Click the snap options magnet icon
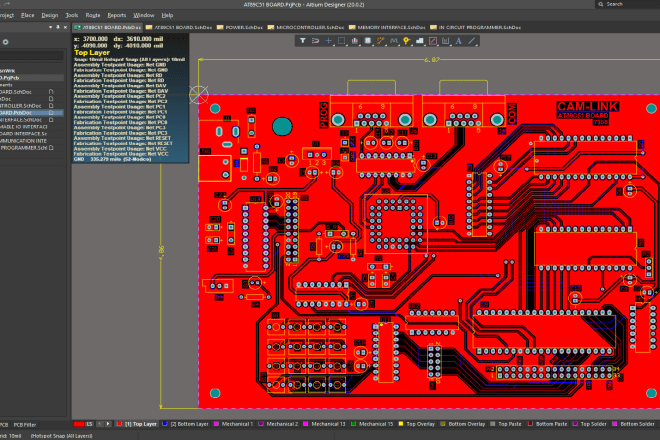 pyautogui.click(x=315, y=41)
